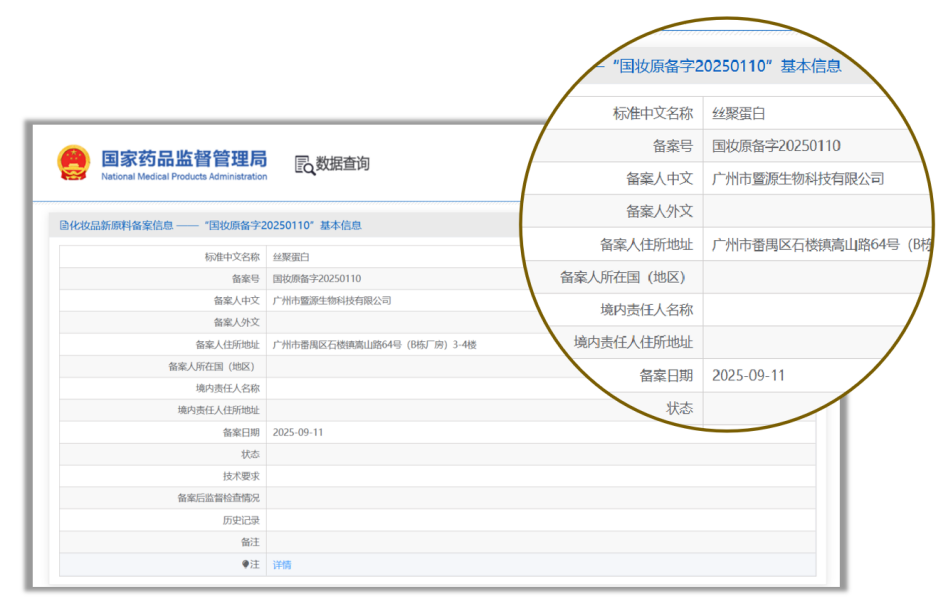Select the 备案后监督检查情况 row label

pyautogui.click(x=219, y=498)
